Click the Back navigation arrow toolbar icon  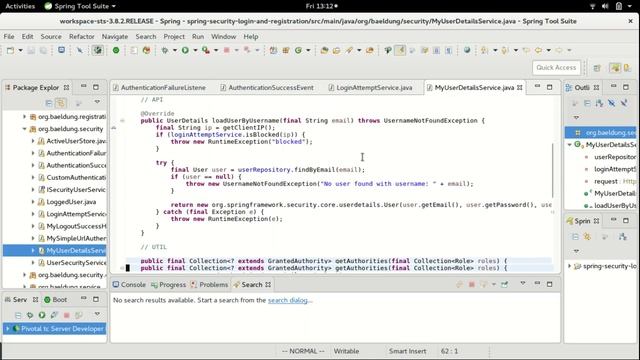538,50
